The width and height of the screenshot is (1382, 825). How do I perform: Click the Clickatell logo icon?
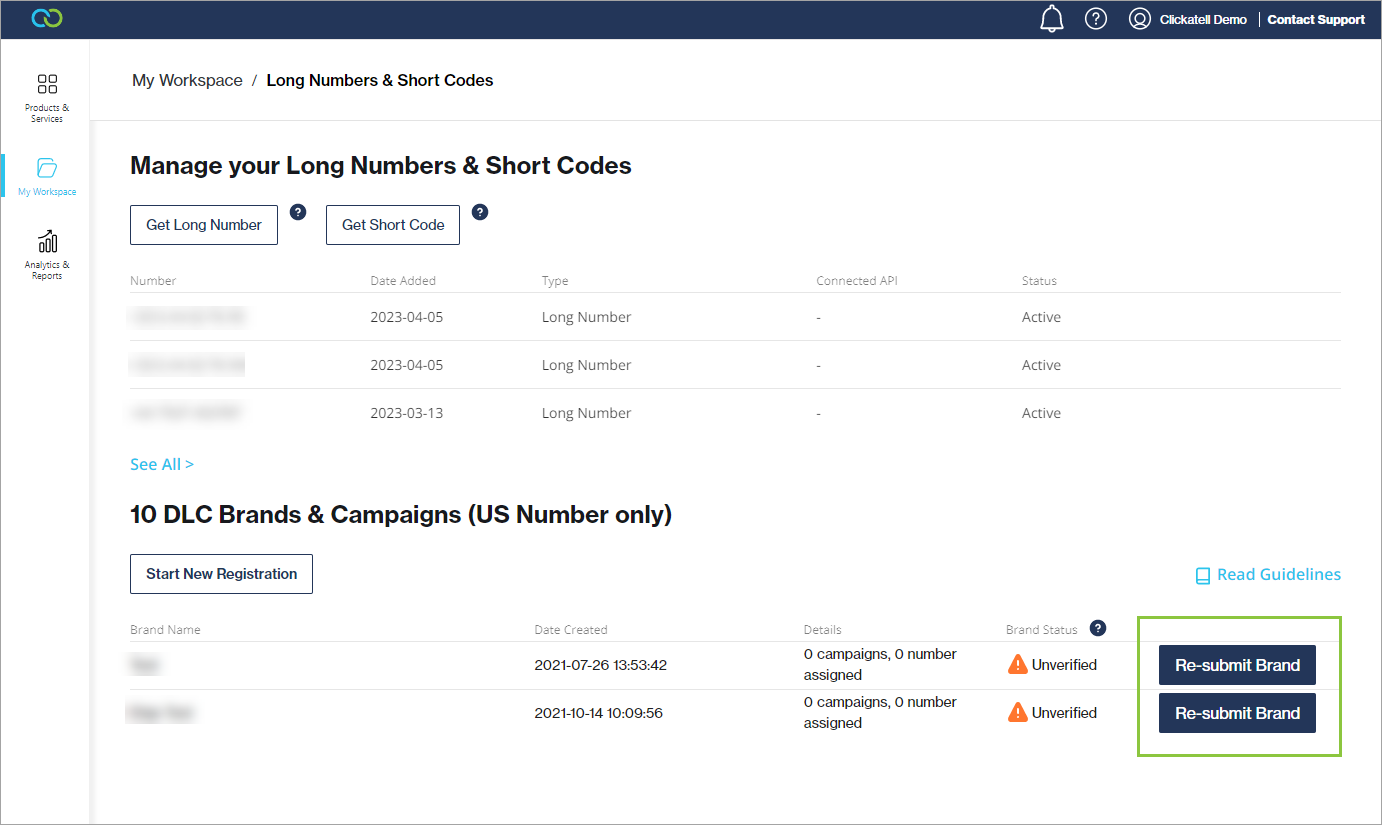[x=47, y=19]
